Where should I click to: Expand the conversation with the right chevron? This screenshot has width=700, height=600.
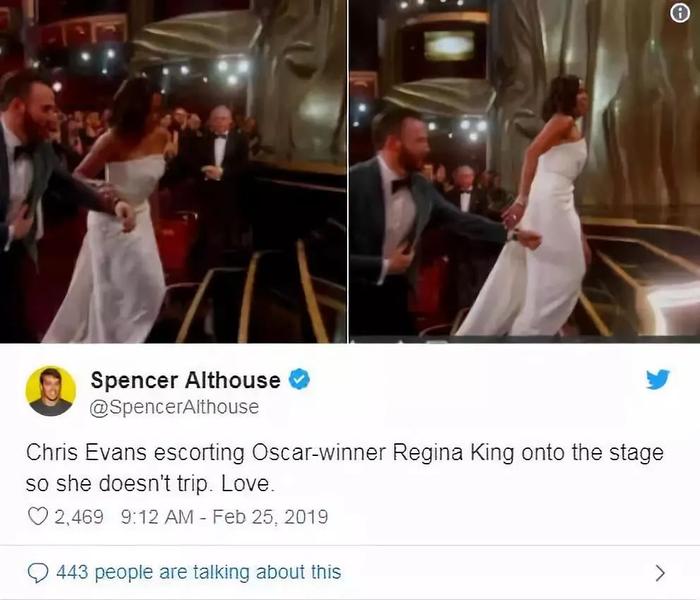pyautogui.click(x=660, y=573)
